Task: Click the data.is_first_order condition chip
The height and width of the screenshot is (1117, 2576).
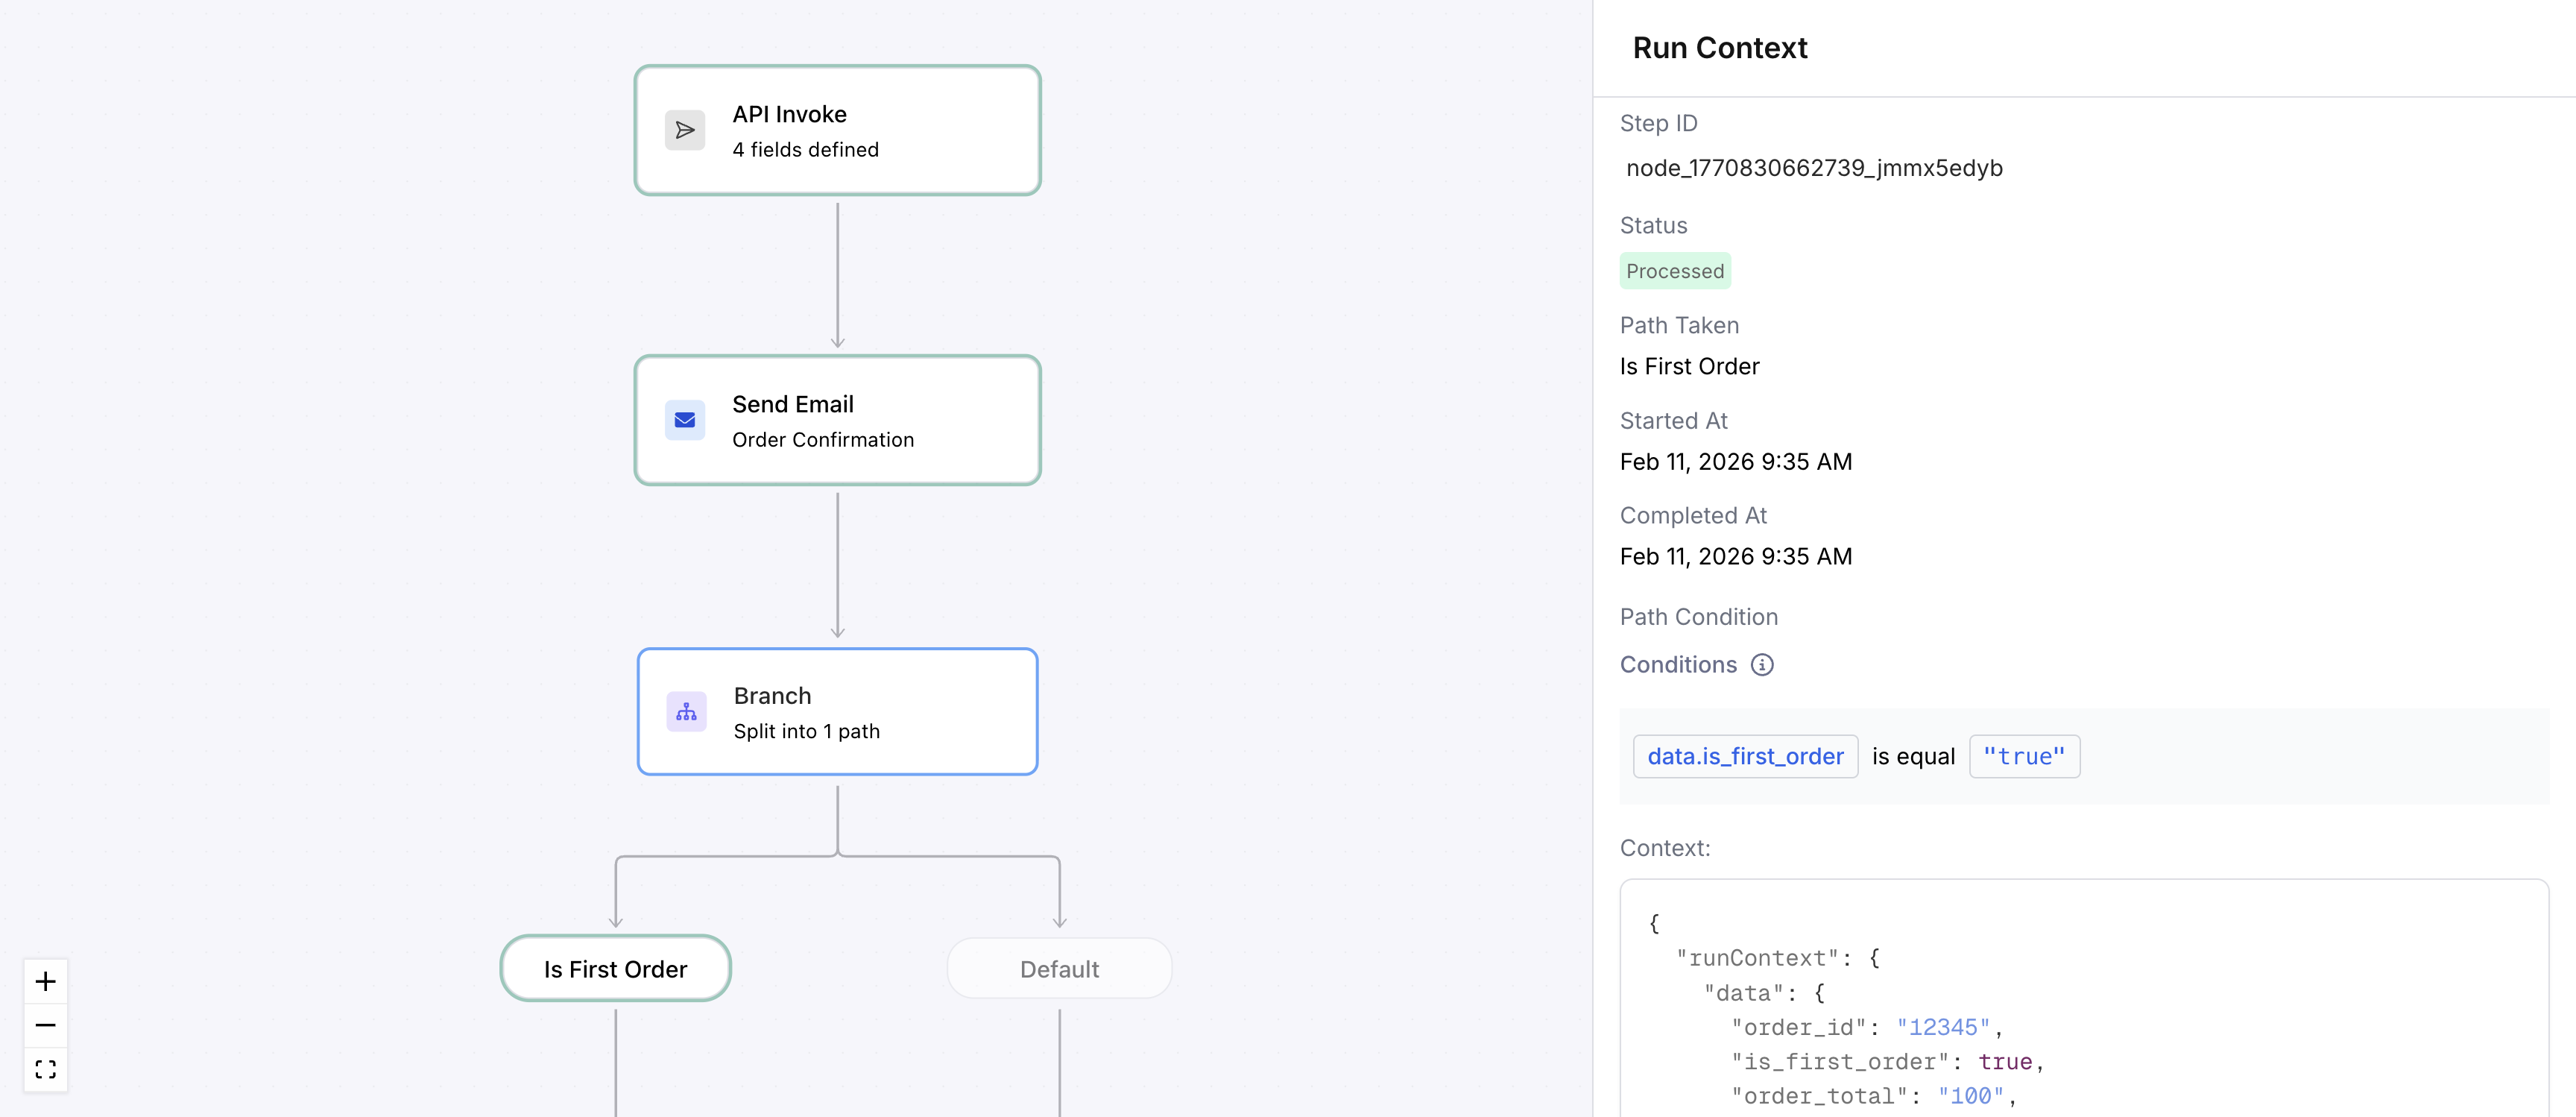Action: [1745, 757]
